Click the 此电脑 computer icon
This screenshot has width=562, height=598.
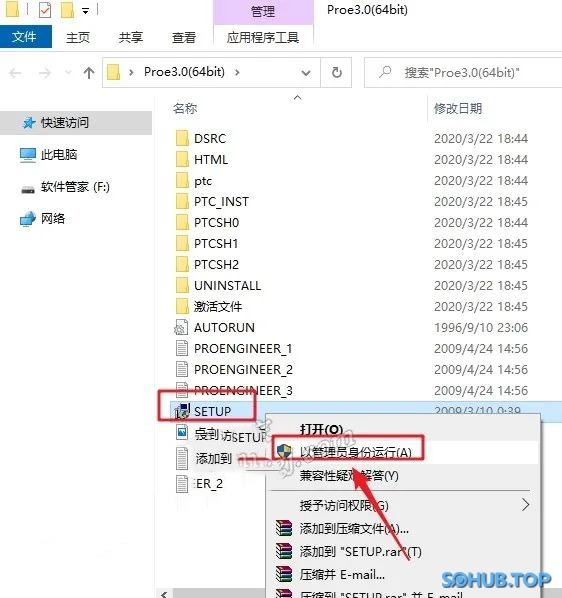click(x=28, y=155)
